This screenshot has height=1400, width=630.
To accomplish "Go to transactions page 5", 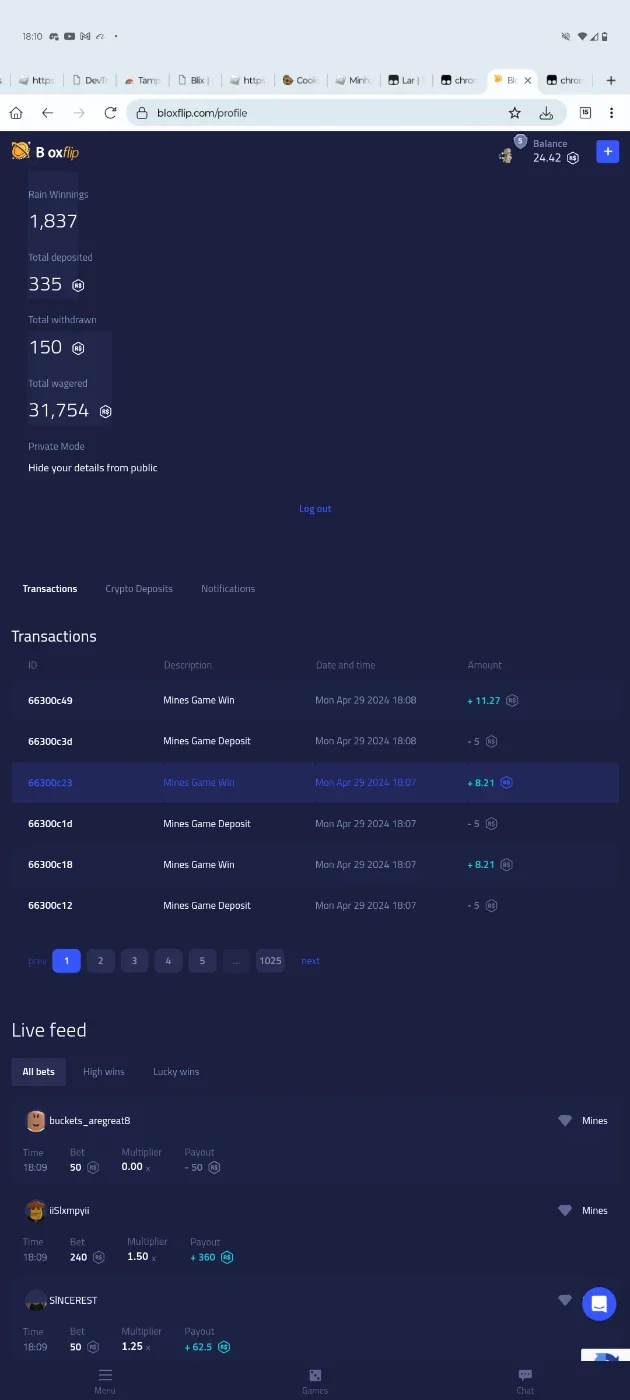I will click(202, 961).
